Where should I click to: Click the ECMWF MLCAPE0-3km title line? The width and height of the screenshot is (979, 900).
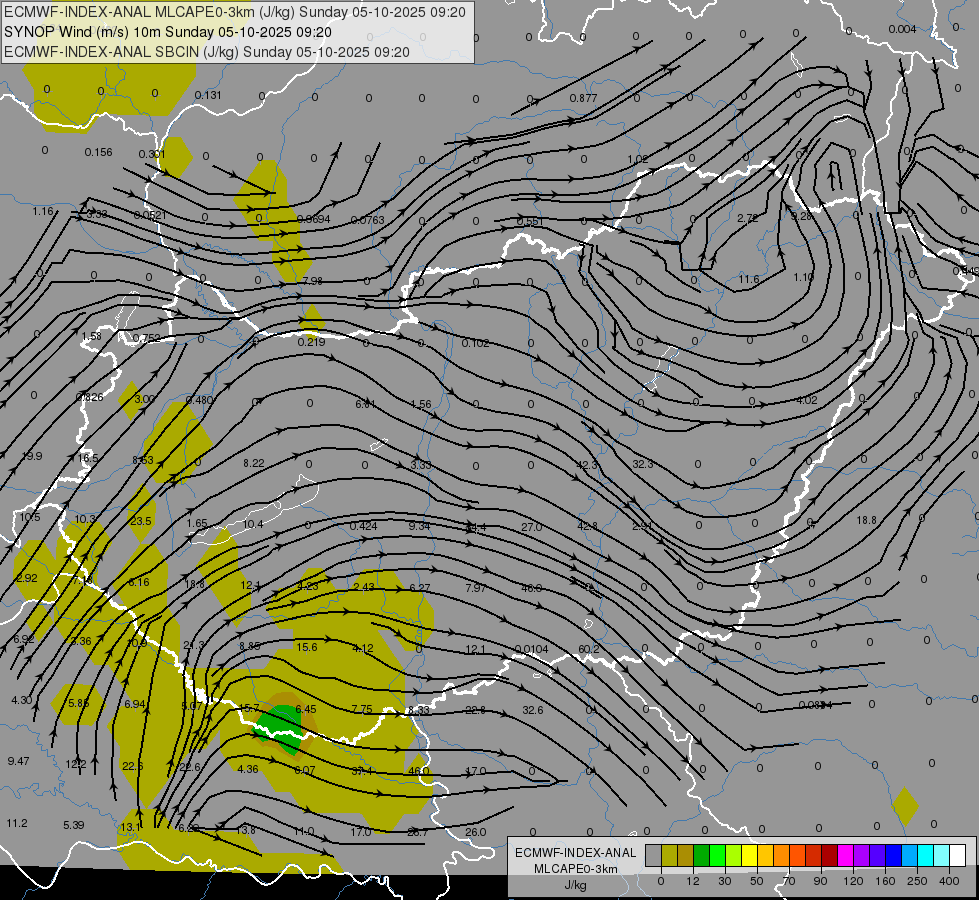coord(235,12)
